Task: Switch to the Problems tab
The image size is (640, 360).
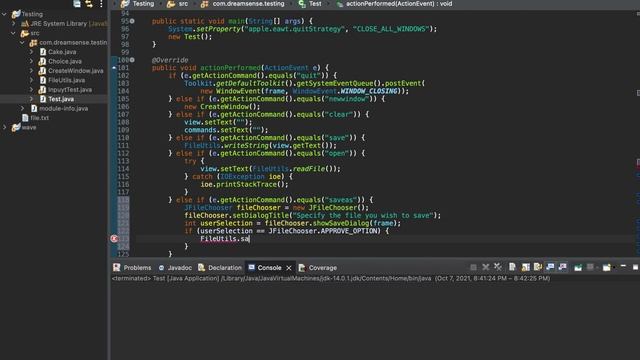Action: click(132, 268)
